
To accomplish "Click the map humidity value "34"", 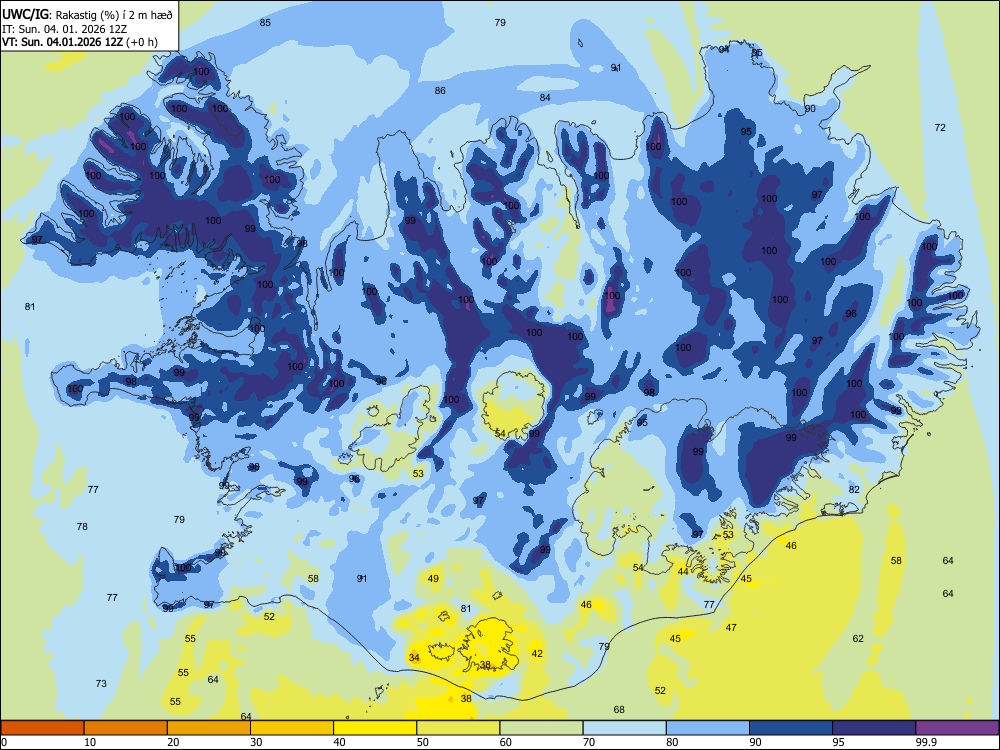I will [415, 658].
